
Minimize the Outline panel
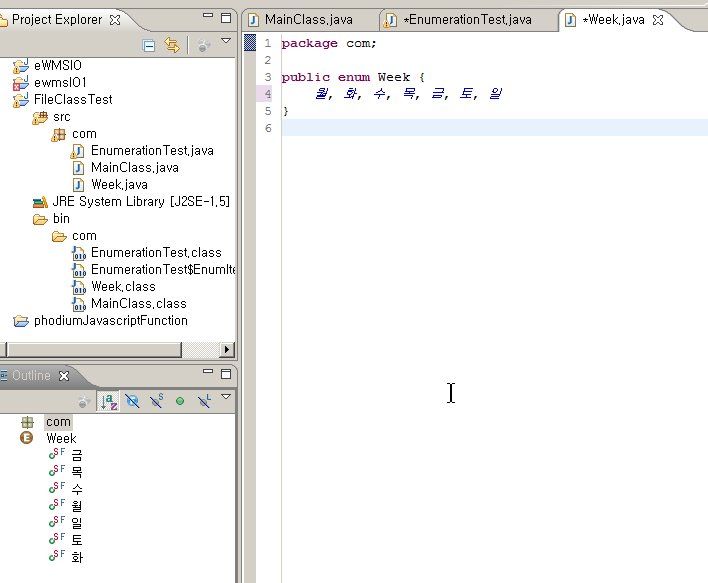[208, 371]
